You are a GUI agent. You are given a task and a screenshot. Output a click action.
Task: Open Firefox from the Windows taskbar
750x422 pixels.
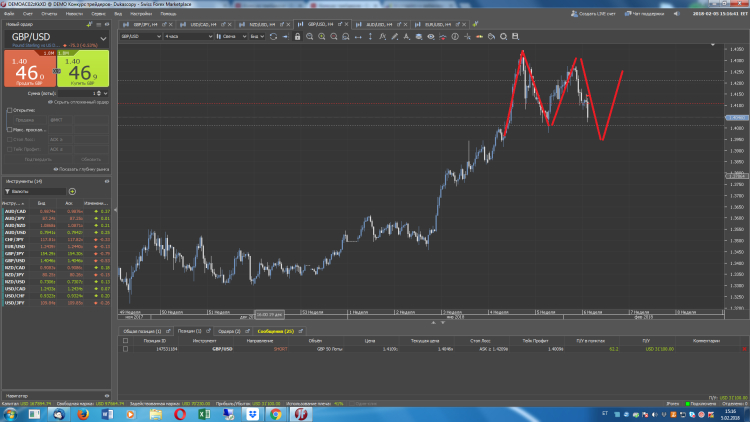[x=83, y=414]
